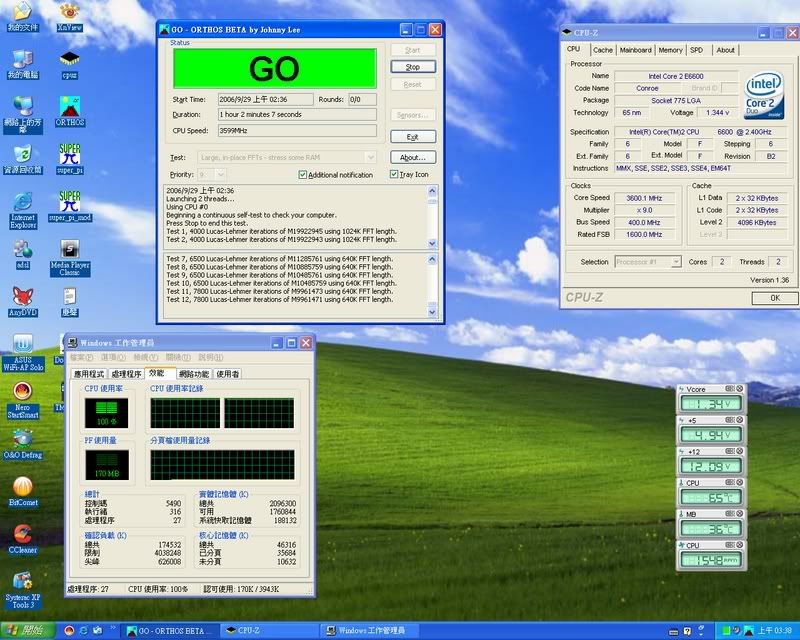Select the AnyDVD fox icon
This screenshot has height=640, width=800.
tap(23, 302)
